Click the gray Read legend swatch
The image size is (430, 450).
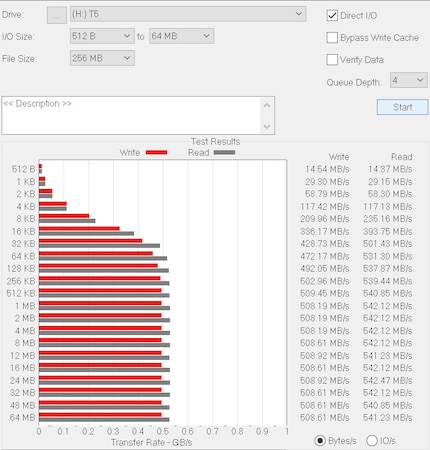pyautogui.click(x=224, y=152)
